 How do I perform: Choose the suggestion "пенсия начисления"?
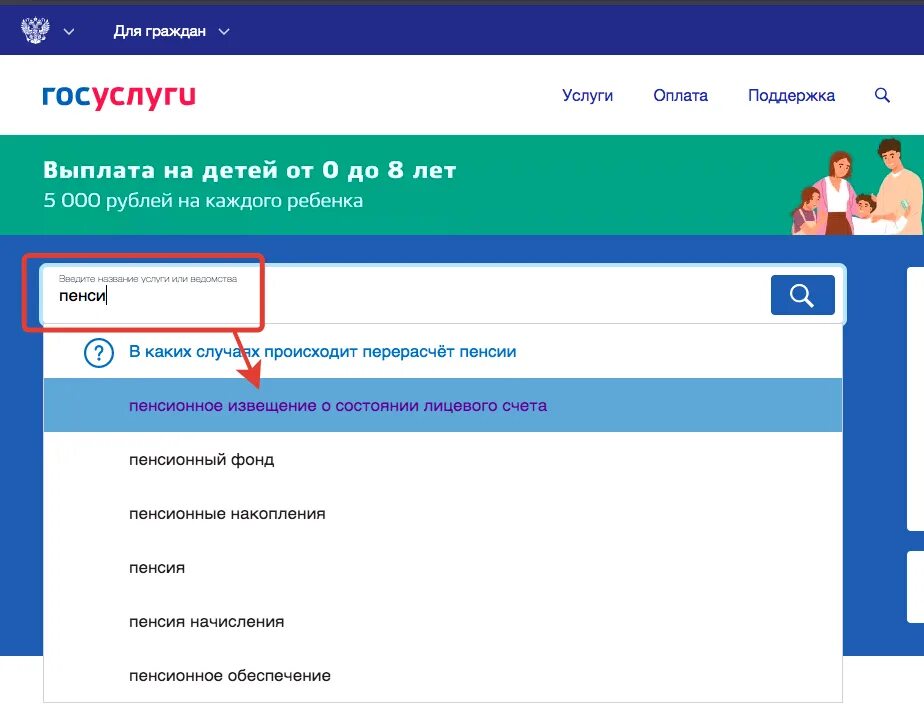(x=443, y=622)
